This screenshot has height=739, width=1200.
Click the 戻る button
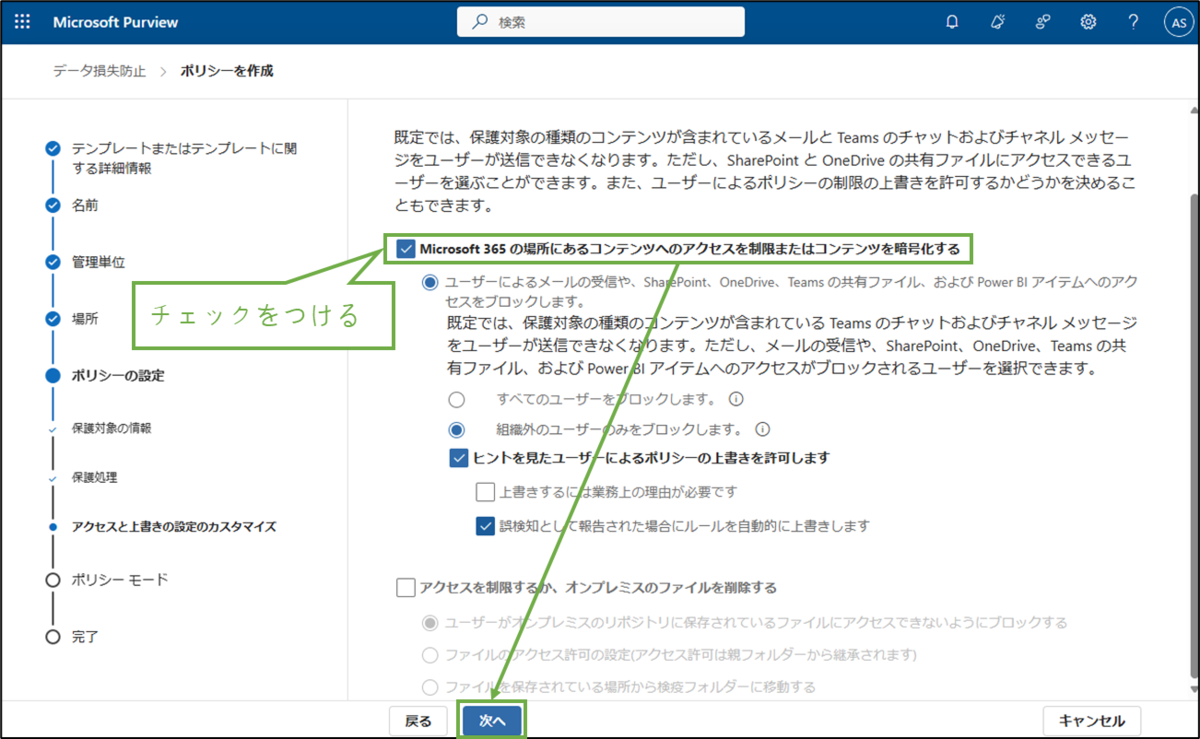click(418, 721)
